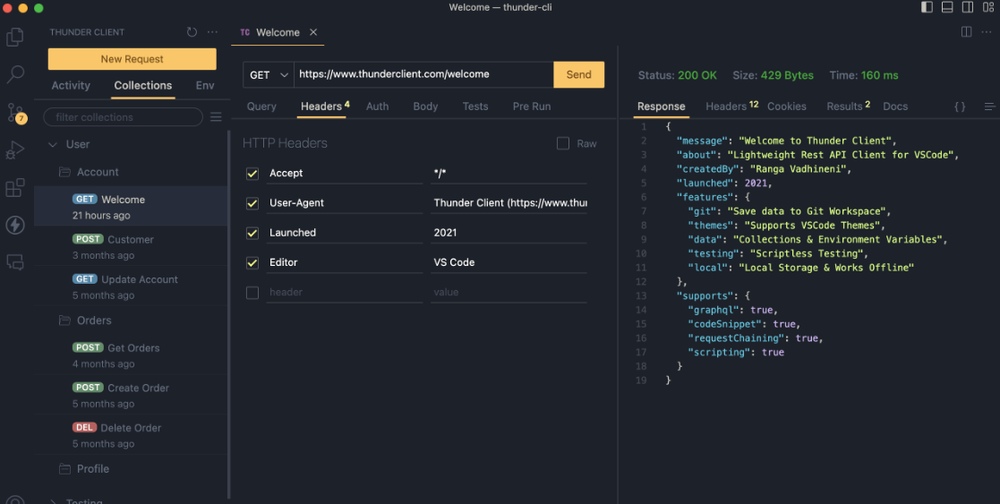Select the POST Get Orders request

[131, 355]
